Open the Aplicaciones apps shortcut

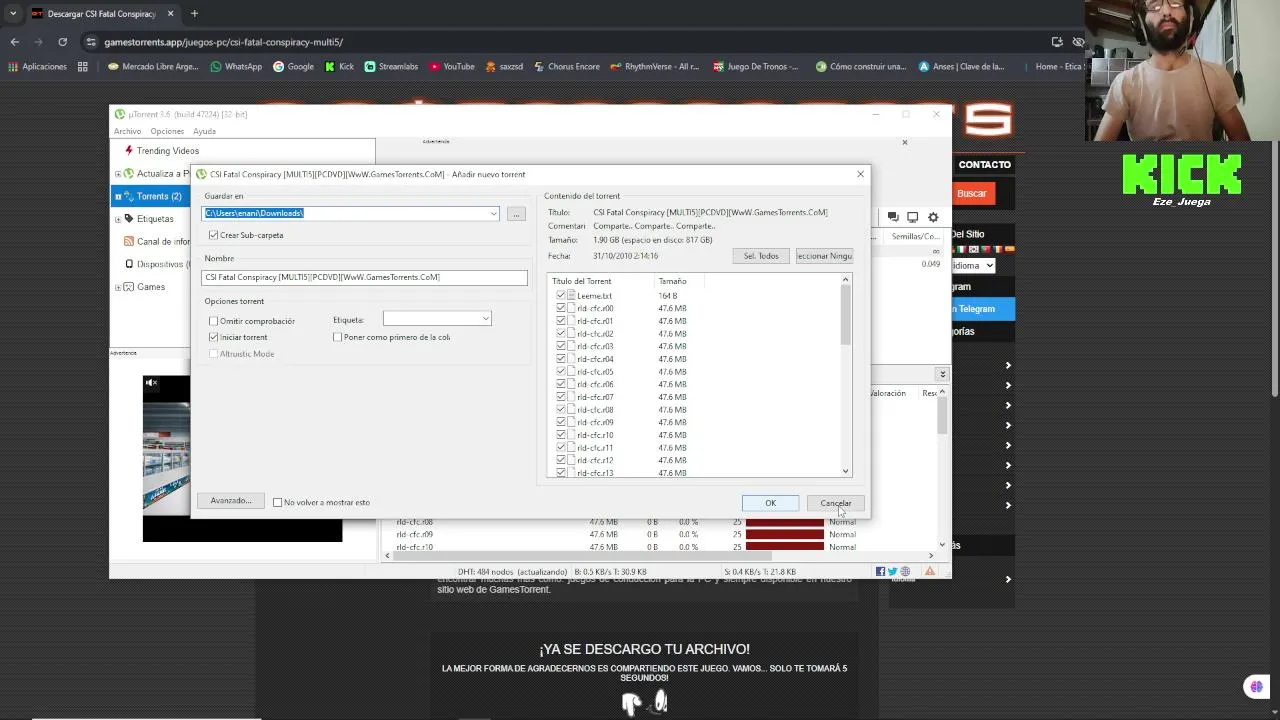pos(37,67)
